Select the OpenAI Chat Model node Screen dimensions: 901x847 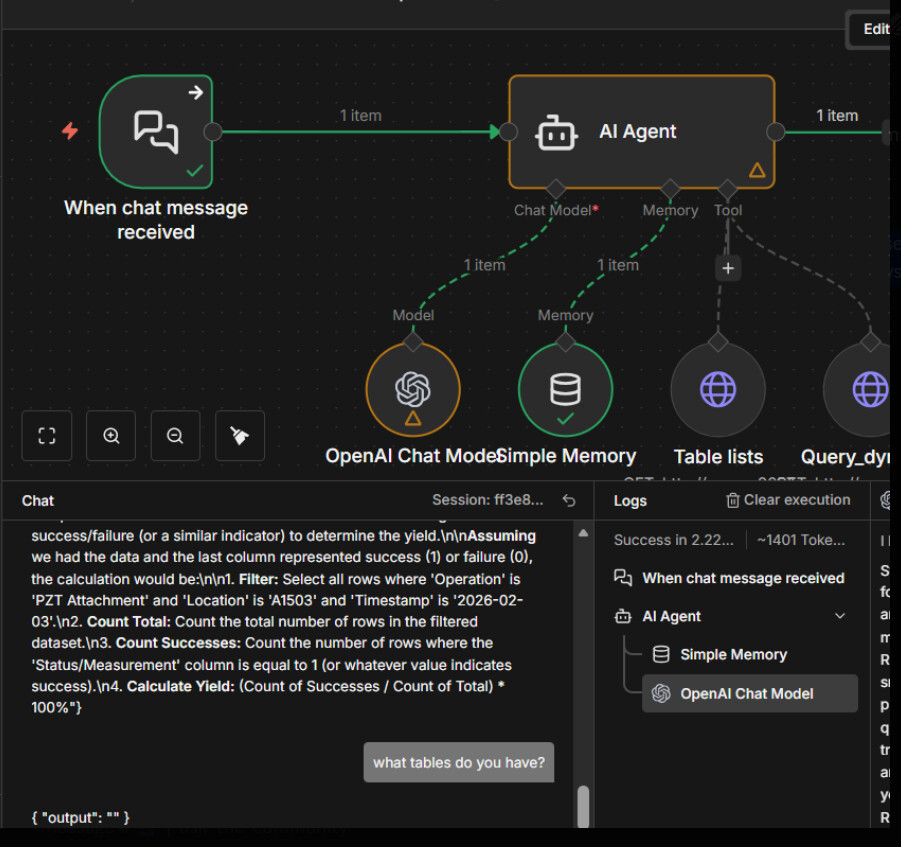point(413,389)
